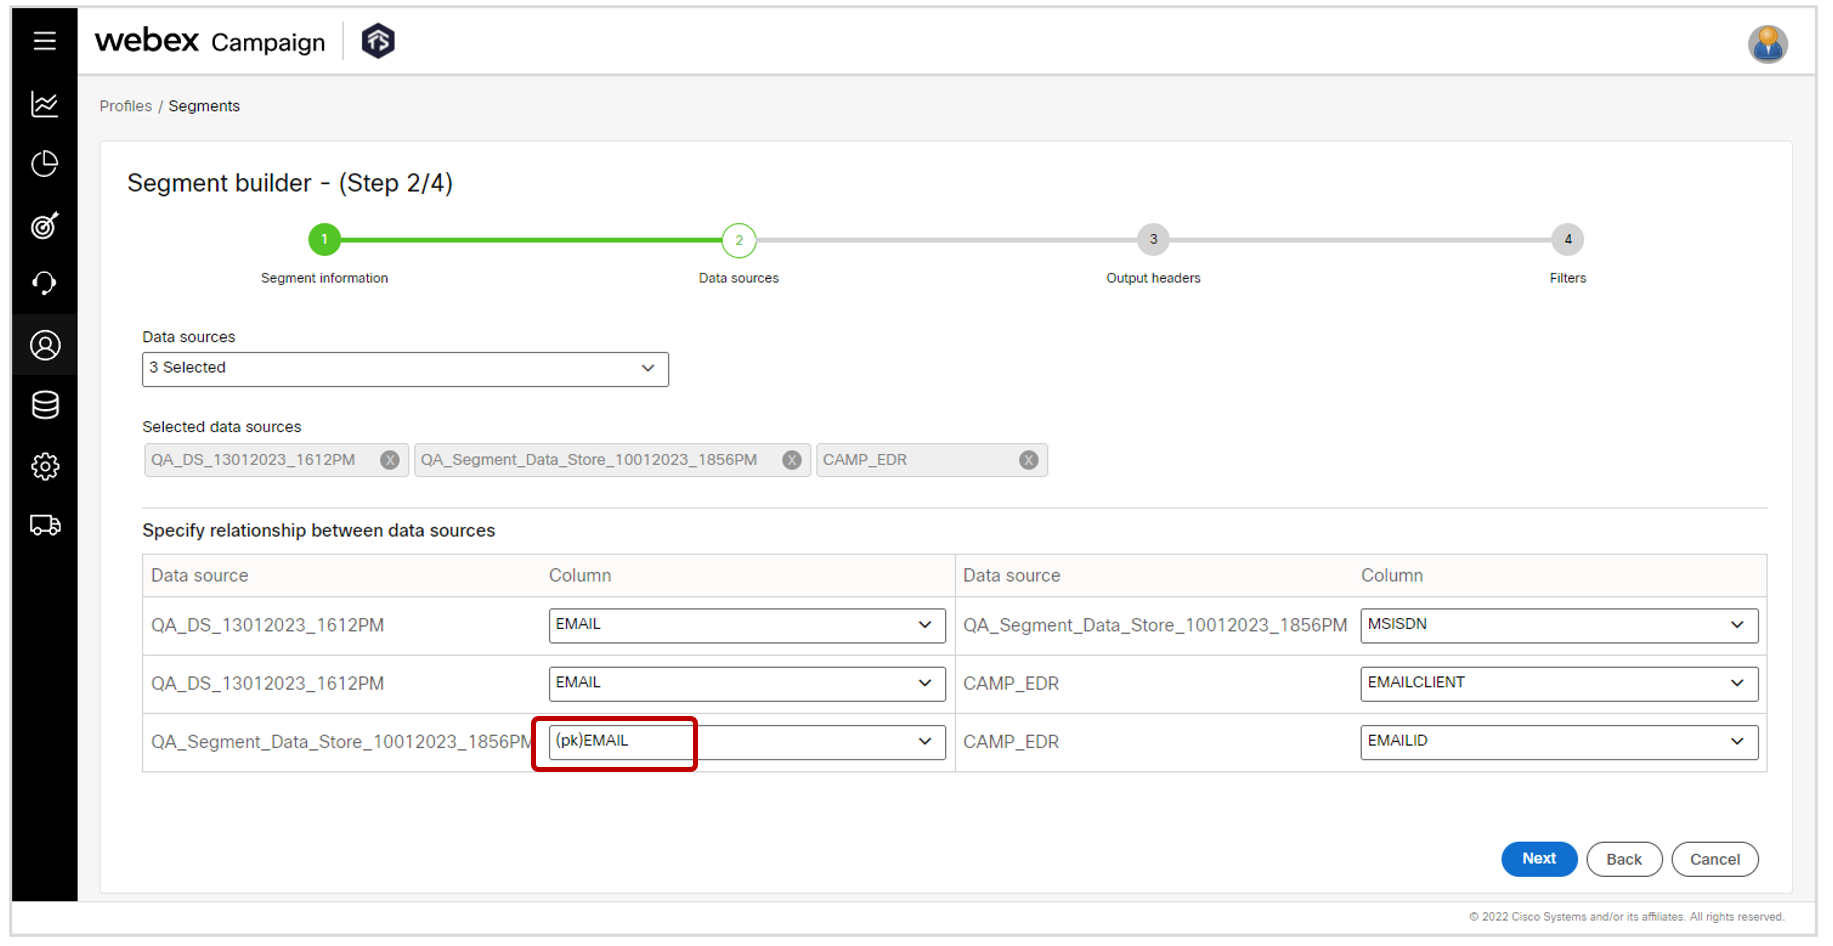Click the 'Output headers' step label
The image size is (1833, 946).
(1153, 278)
